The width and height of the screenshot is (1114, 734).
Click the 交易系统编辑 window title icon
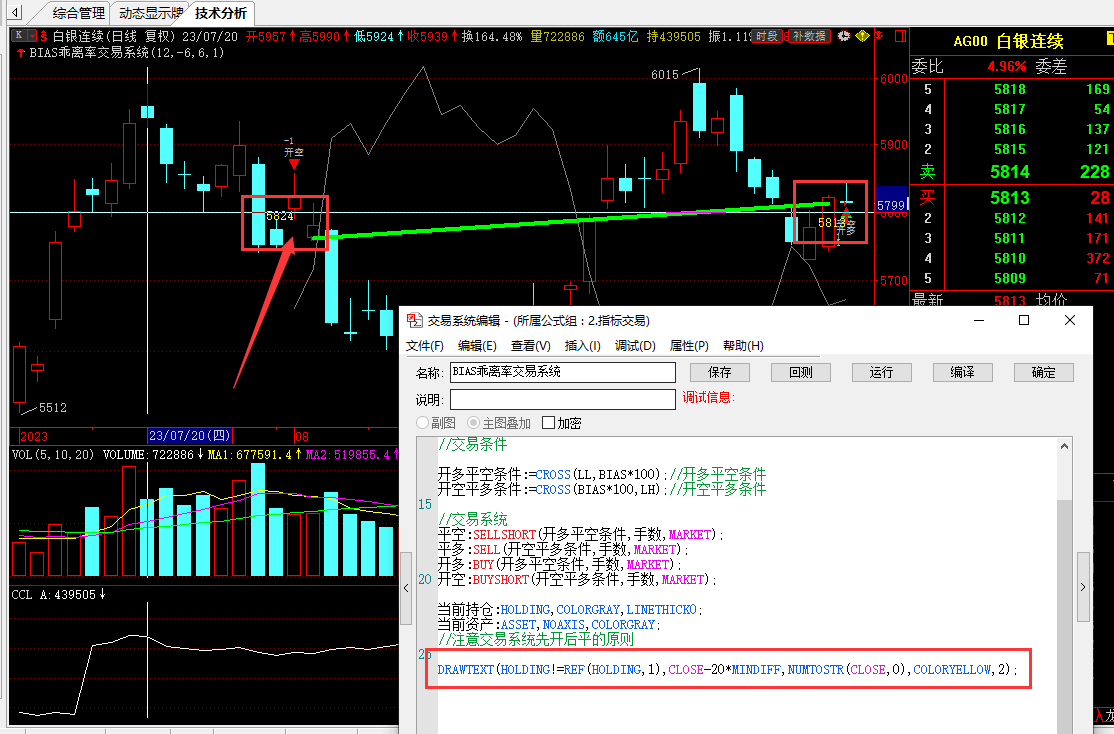tap(414, 320)
